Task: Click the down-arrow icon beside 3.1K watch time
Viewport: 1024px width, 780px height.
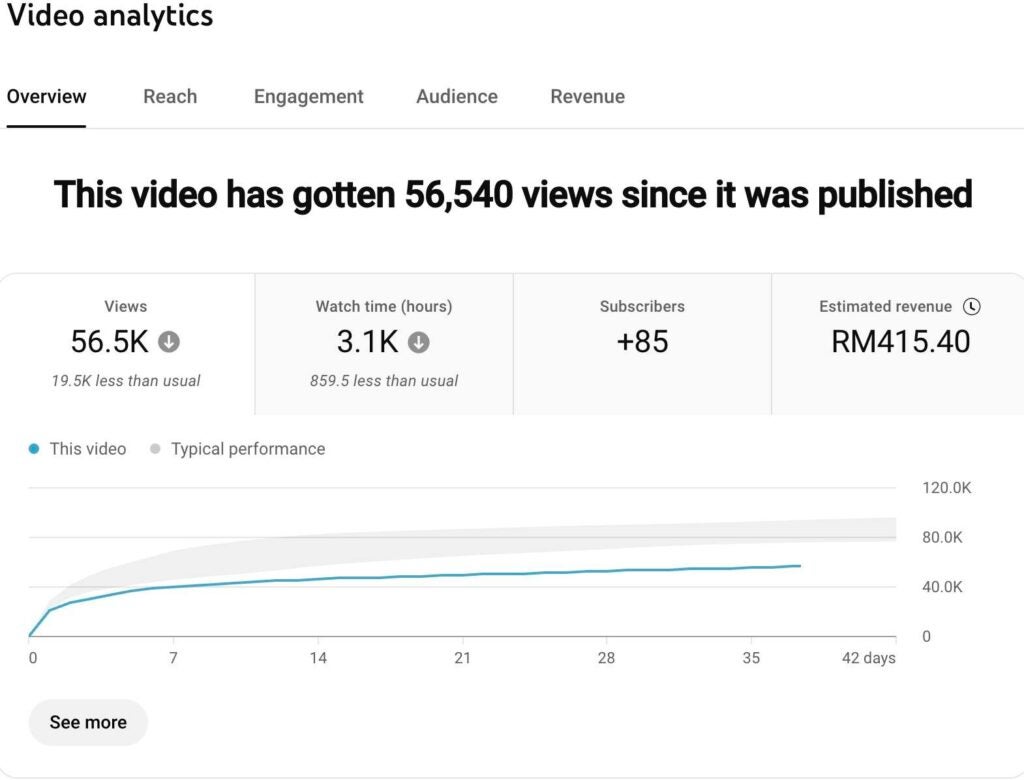Action: pos(419,342)
